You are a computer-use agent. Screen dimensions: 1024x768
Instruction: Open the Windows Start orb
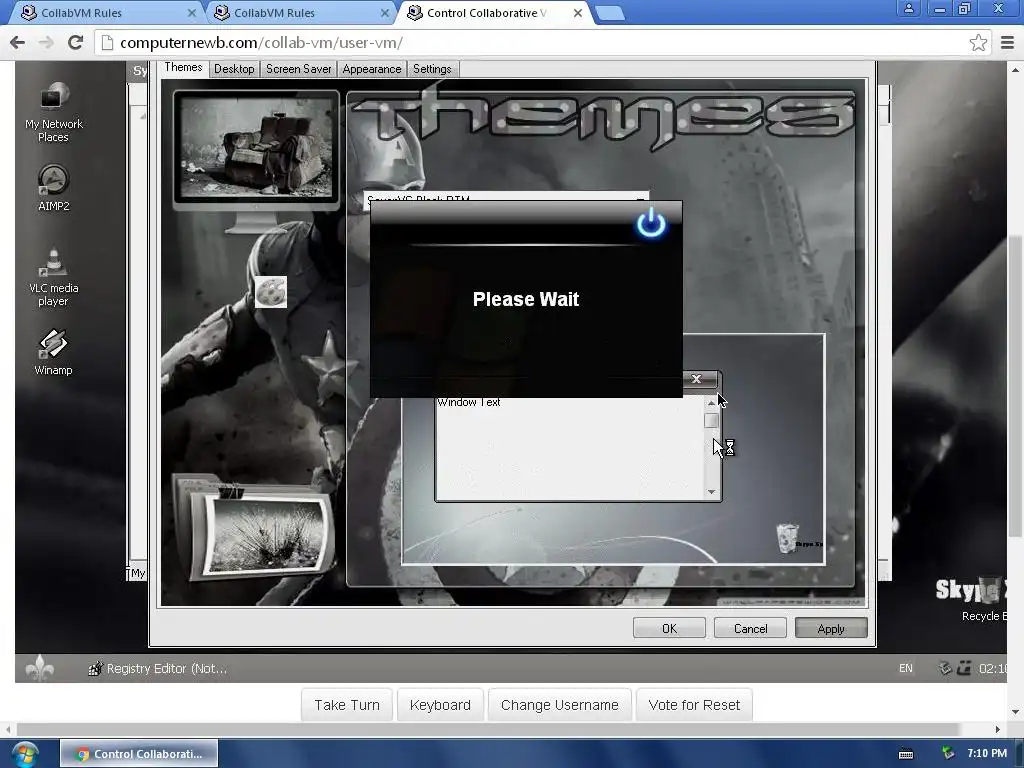[x=25, y=754]
